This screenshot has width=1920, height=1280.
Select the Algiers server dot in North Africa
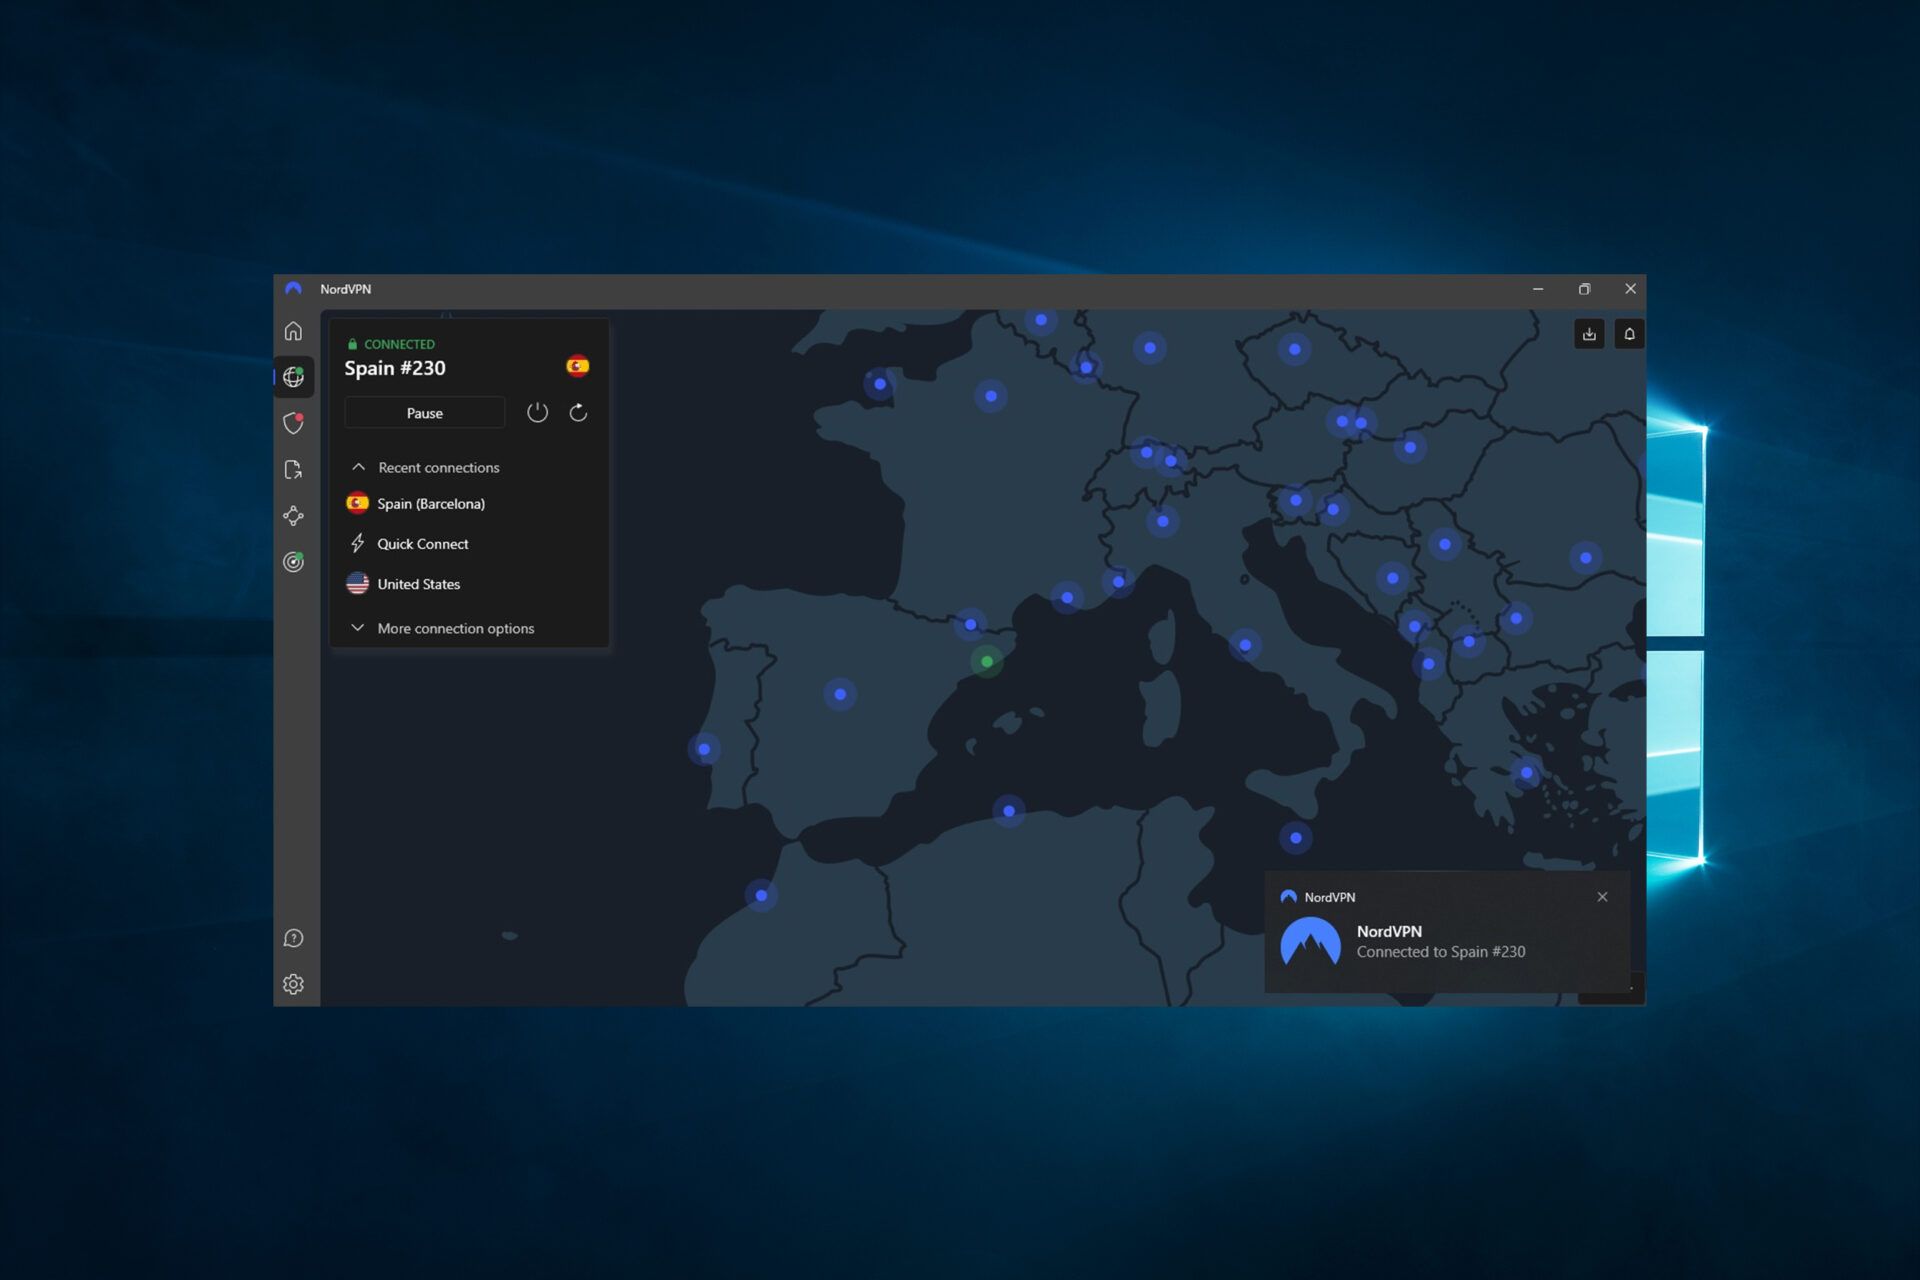(1009, 811)
